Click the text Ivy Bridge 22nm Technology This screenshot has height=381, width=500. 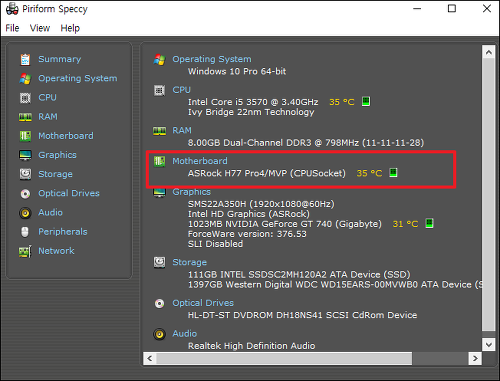pyautogui.click(x=251, y=112)
